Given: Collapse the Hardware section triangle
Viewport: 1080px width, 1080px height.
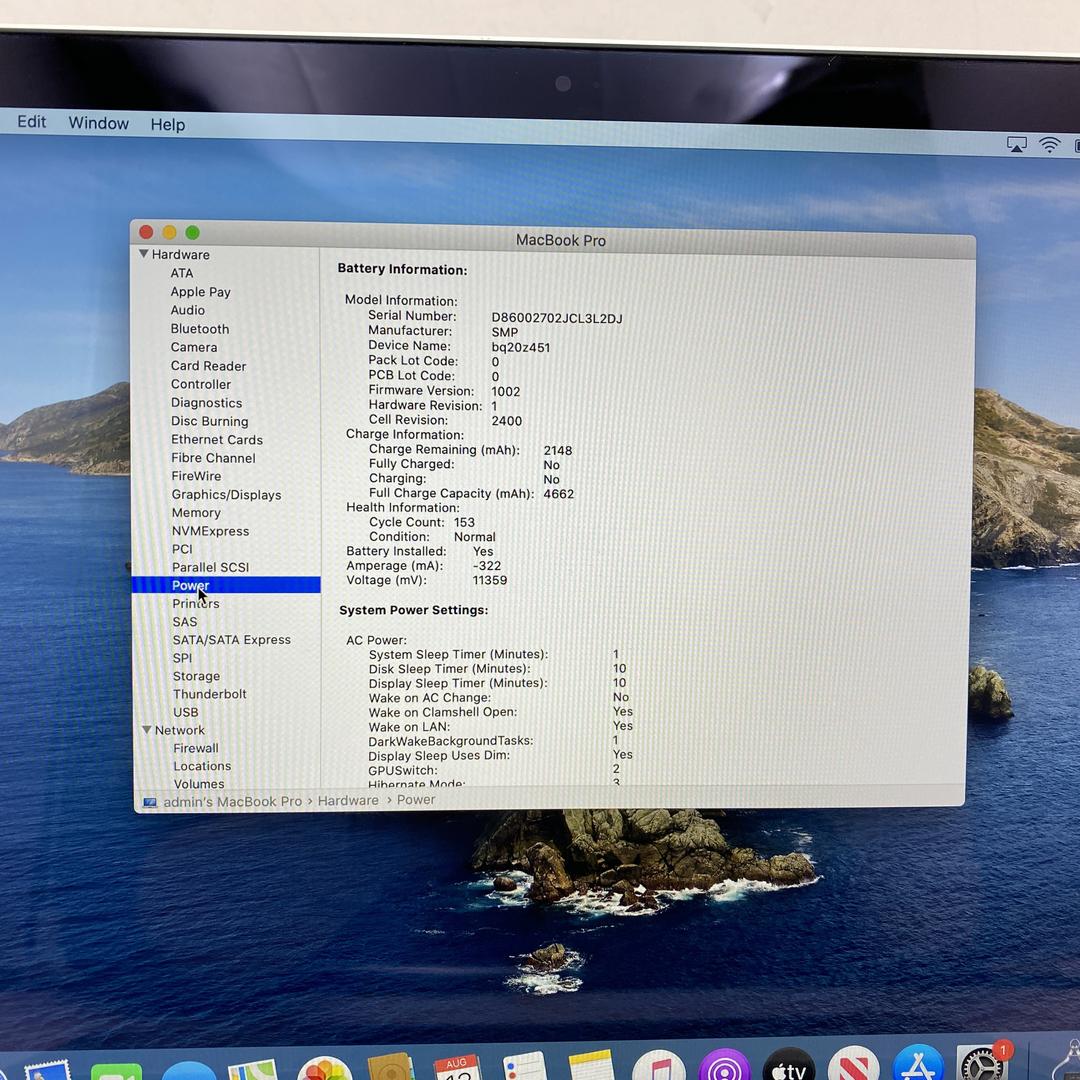Looking at the screenshot, I should [143, 253].
